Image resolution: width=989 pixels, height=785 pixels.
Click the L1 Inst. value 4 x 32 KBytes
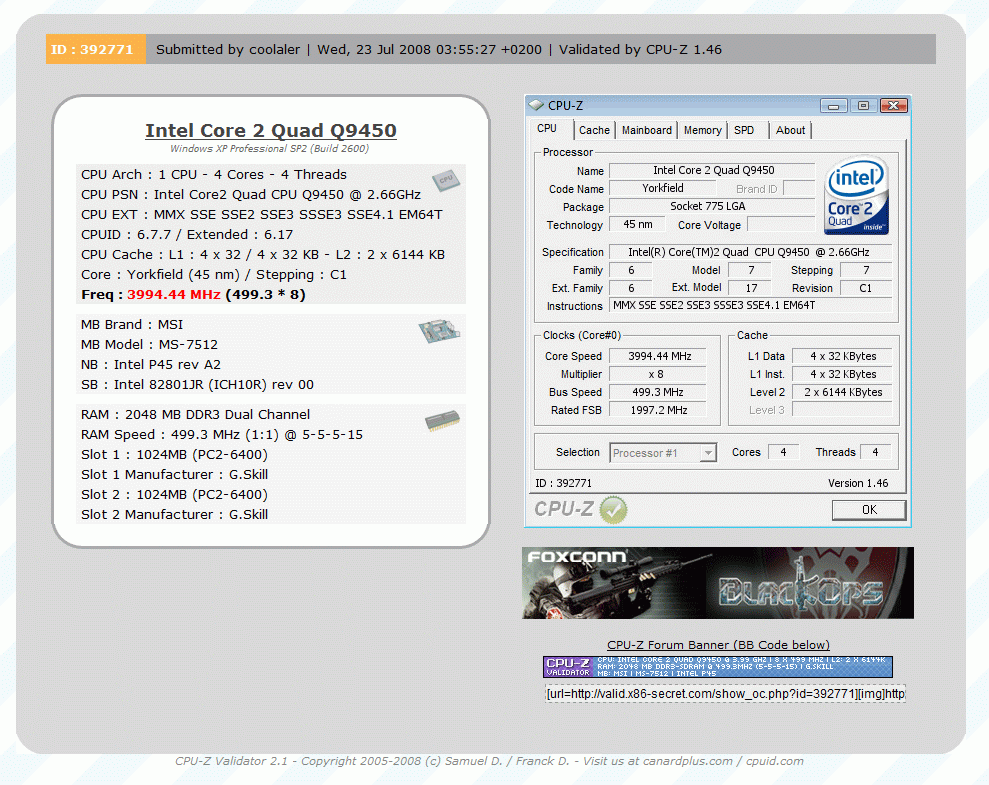coord(843,374)
